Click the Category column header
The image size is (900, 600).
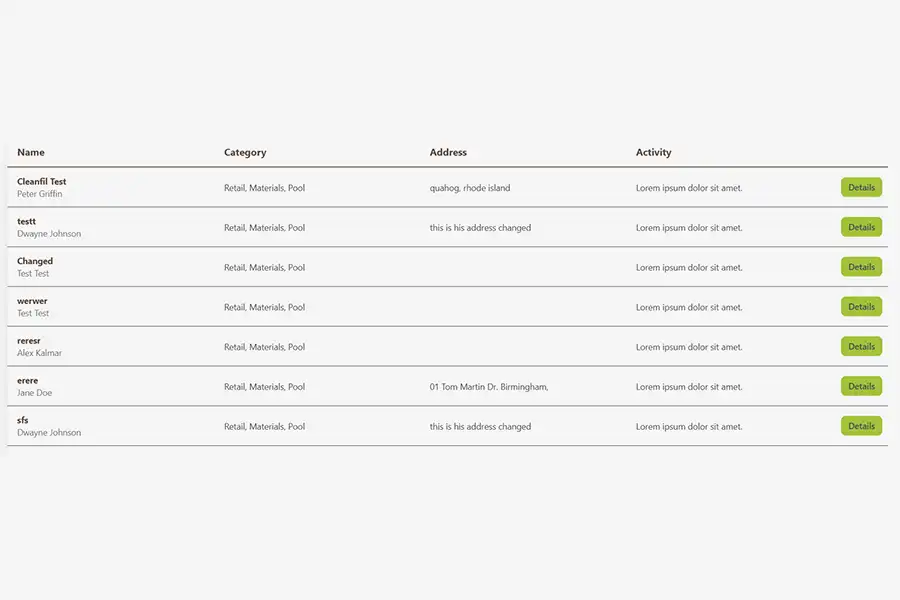(x=245, y=153)
